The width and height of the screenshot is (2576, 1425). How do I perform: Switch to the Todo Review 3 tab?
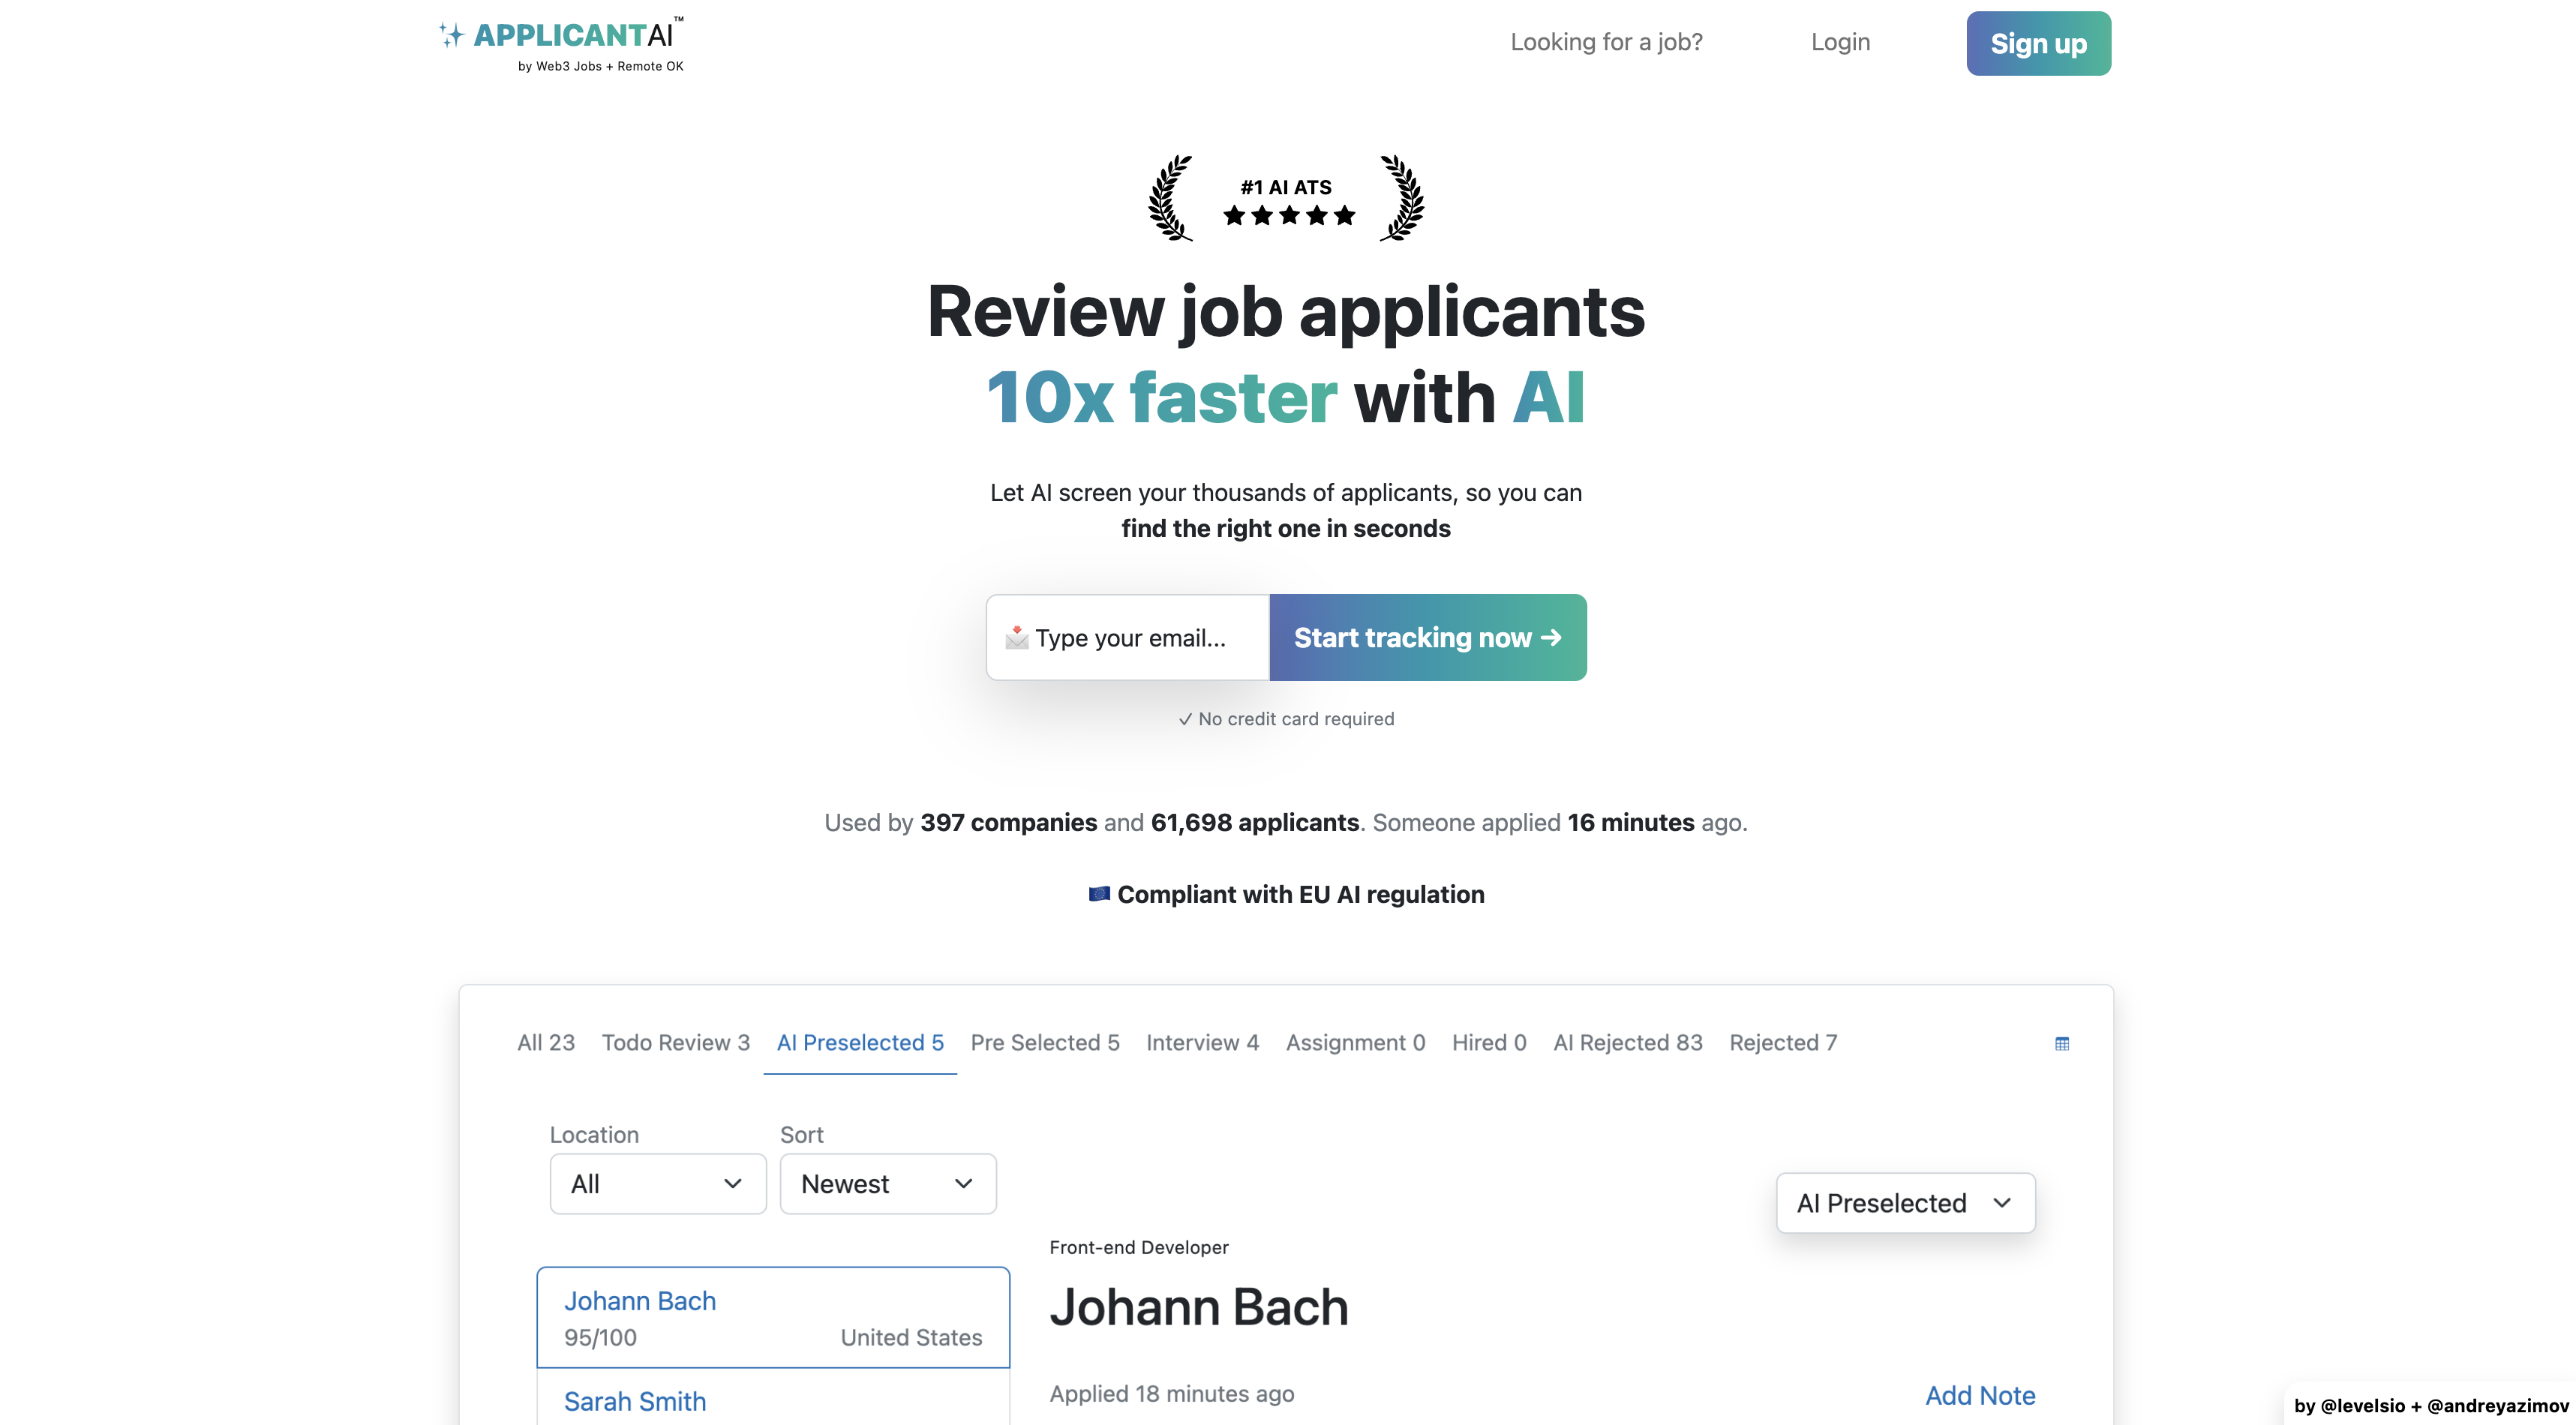675,1043
